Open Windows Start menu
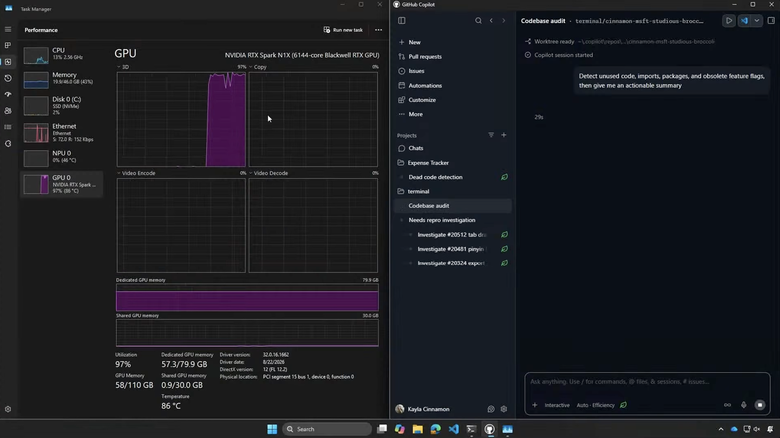 272,429
